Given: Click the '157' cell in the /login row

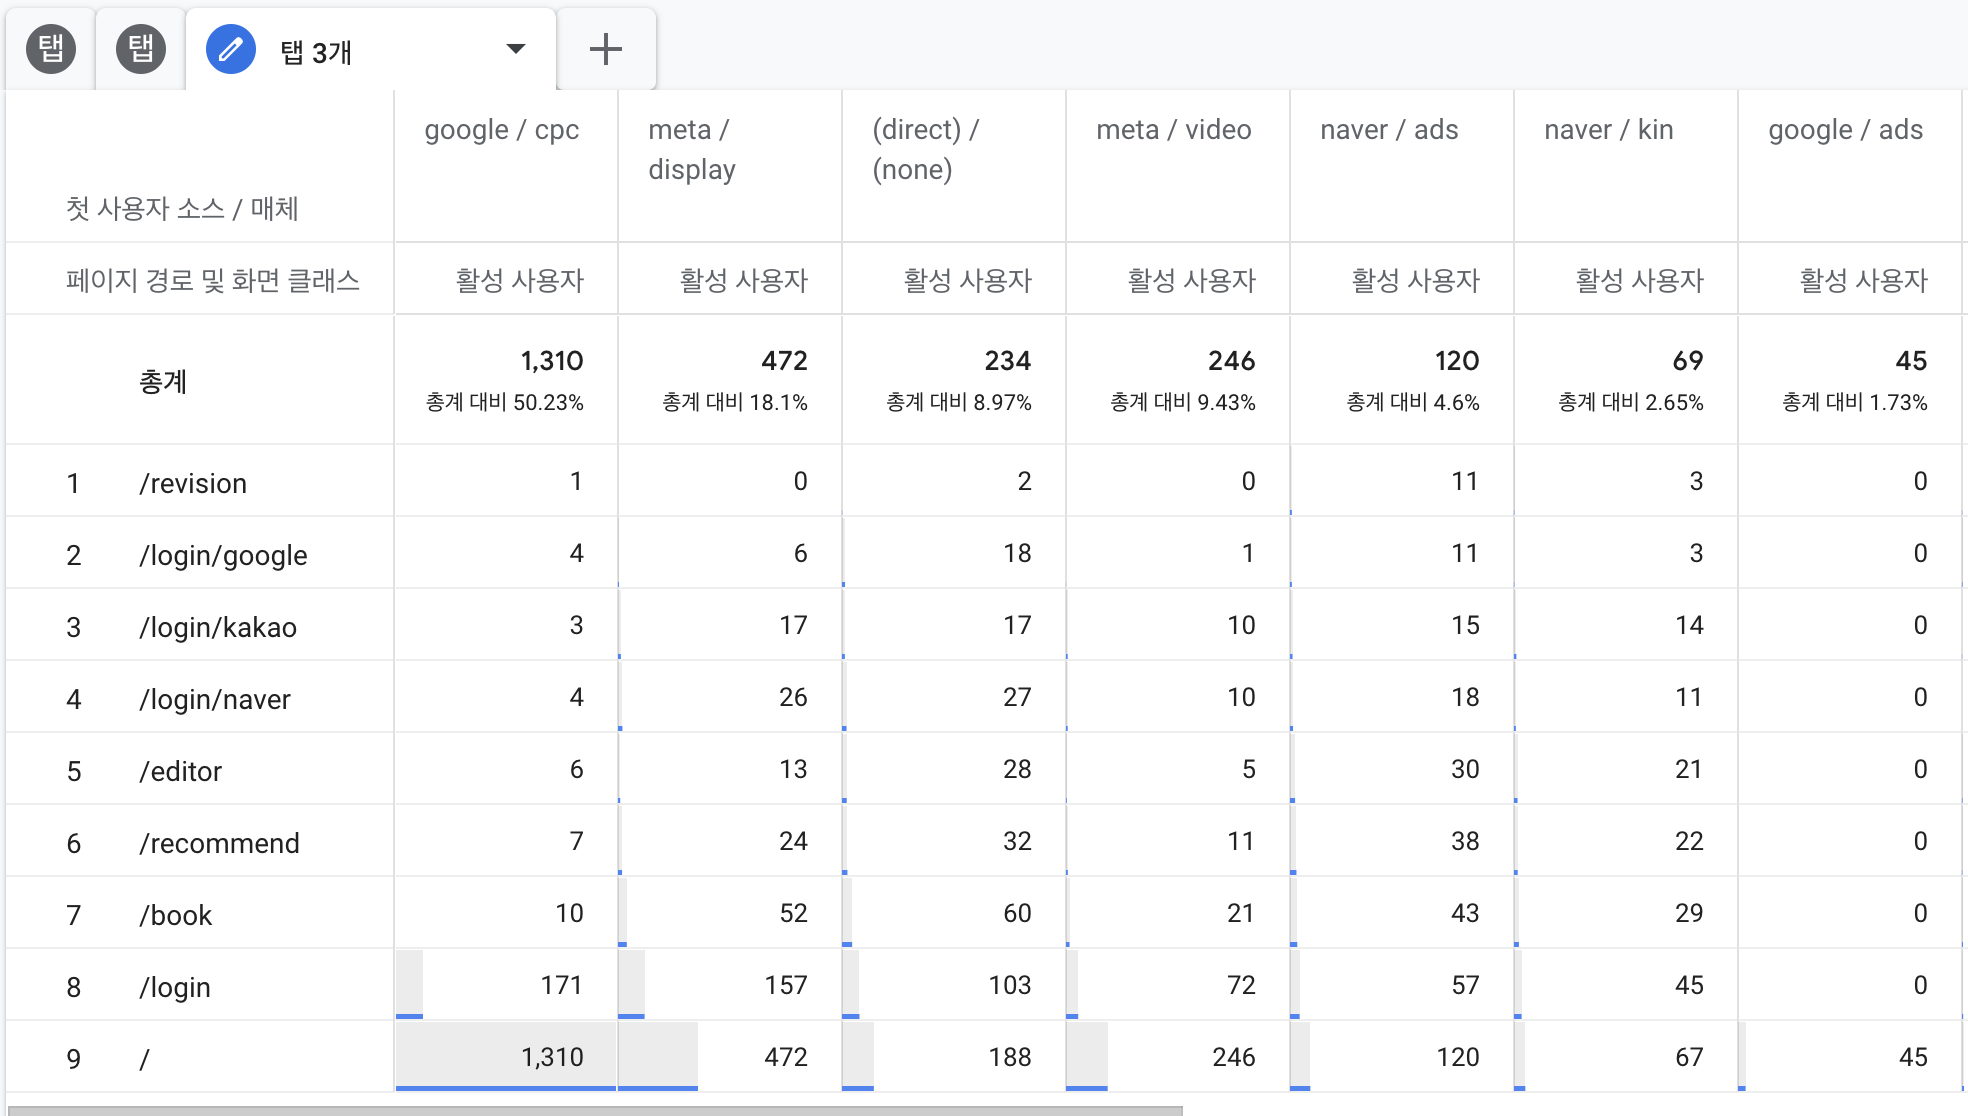Looking at the screenshot, I should pos(786,985).
